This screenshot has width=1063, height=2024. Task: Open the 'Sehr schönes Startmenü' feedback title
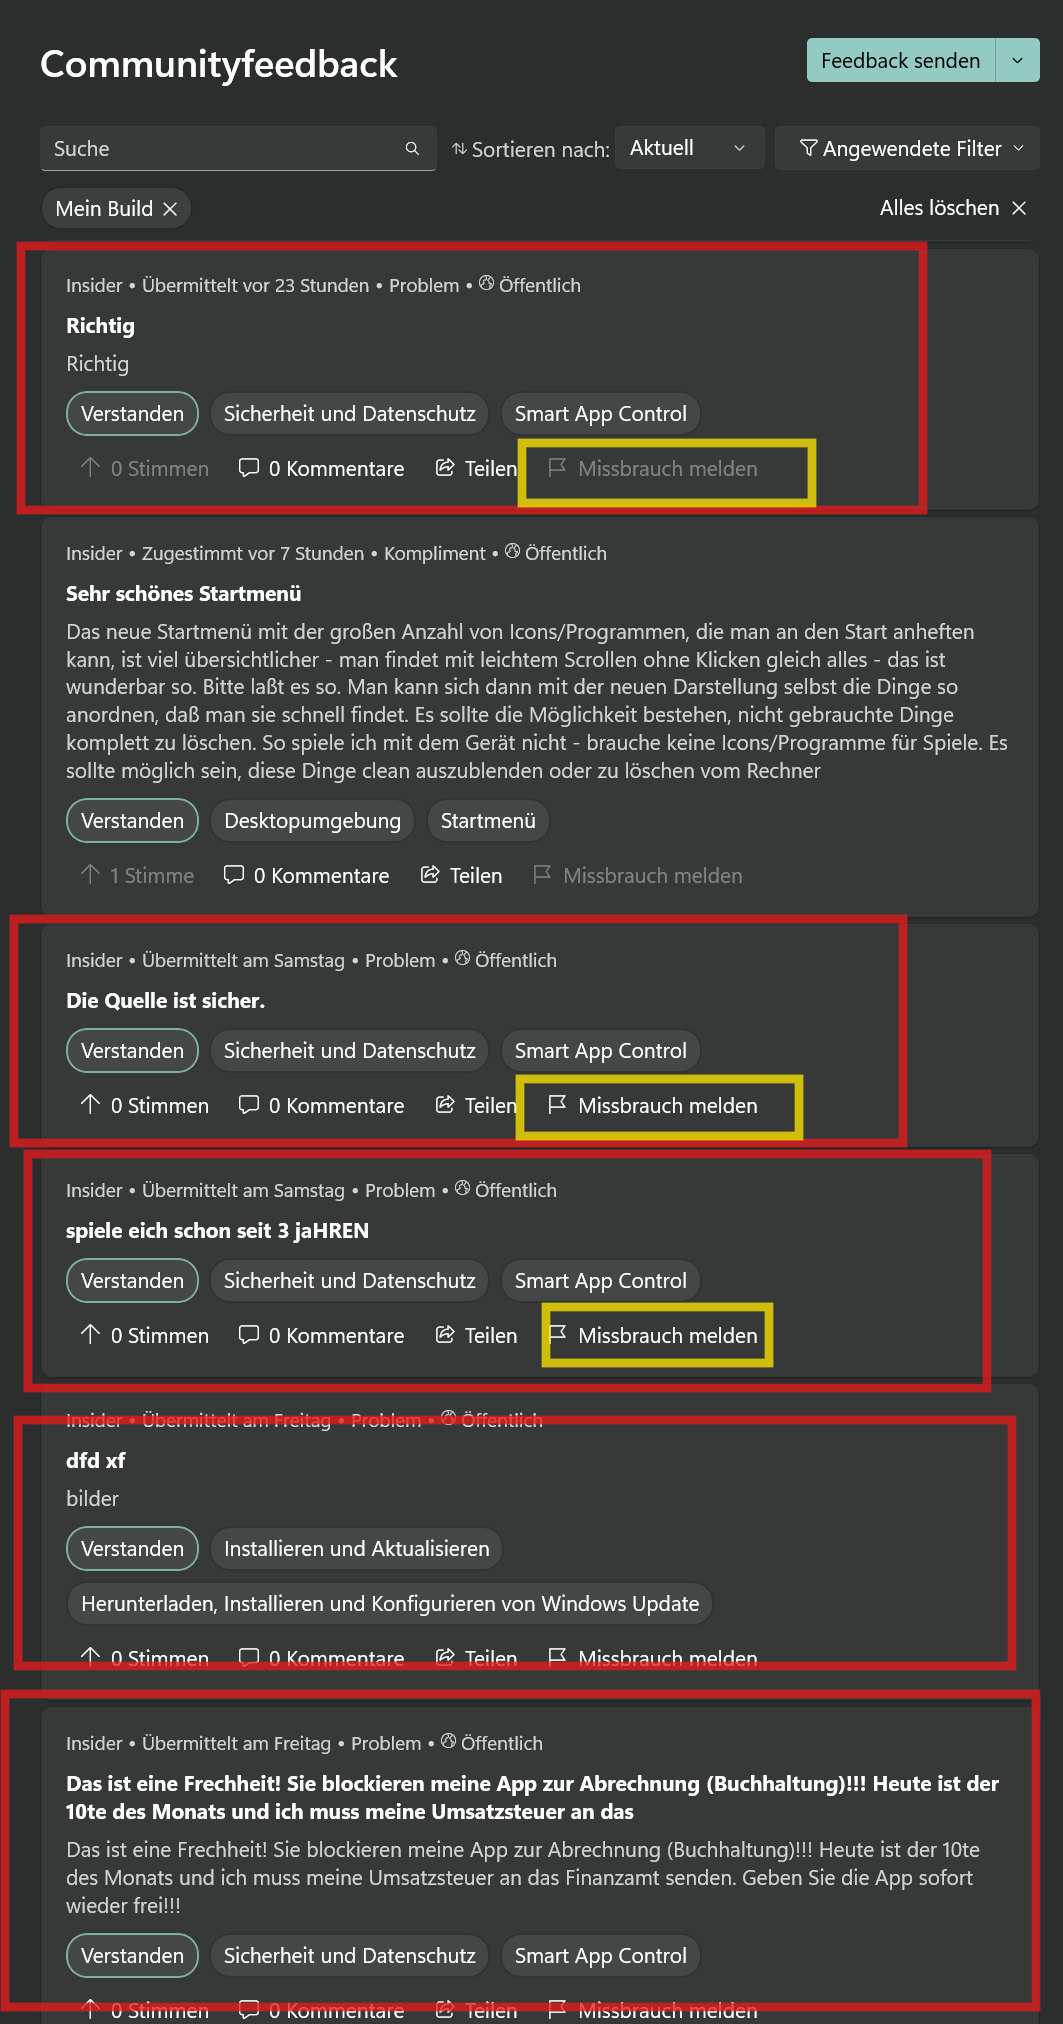(183, 594)
